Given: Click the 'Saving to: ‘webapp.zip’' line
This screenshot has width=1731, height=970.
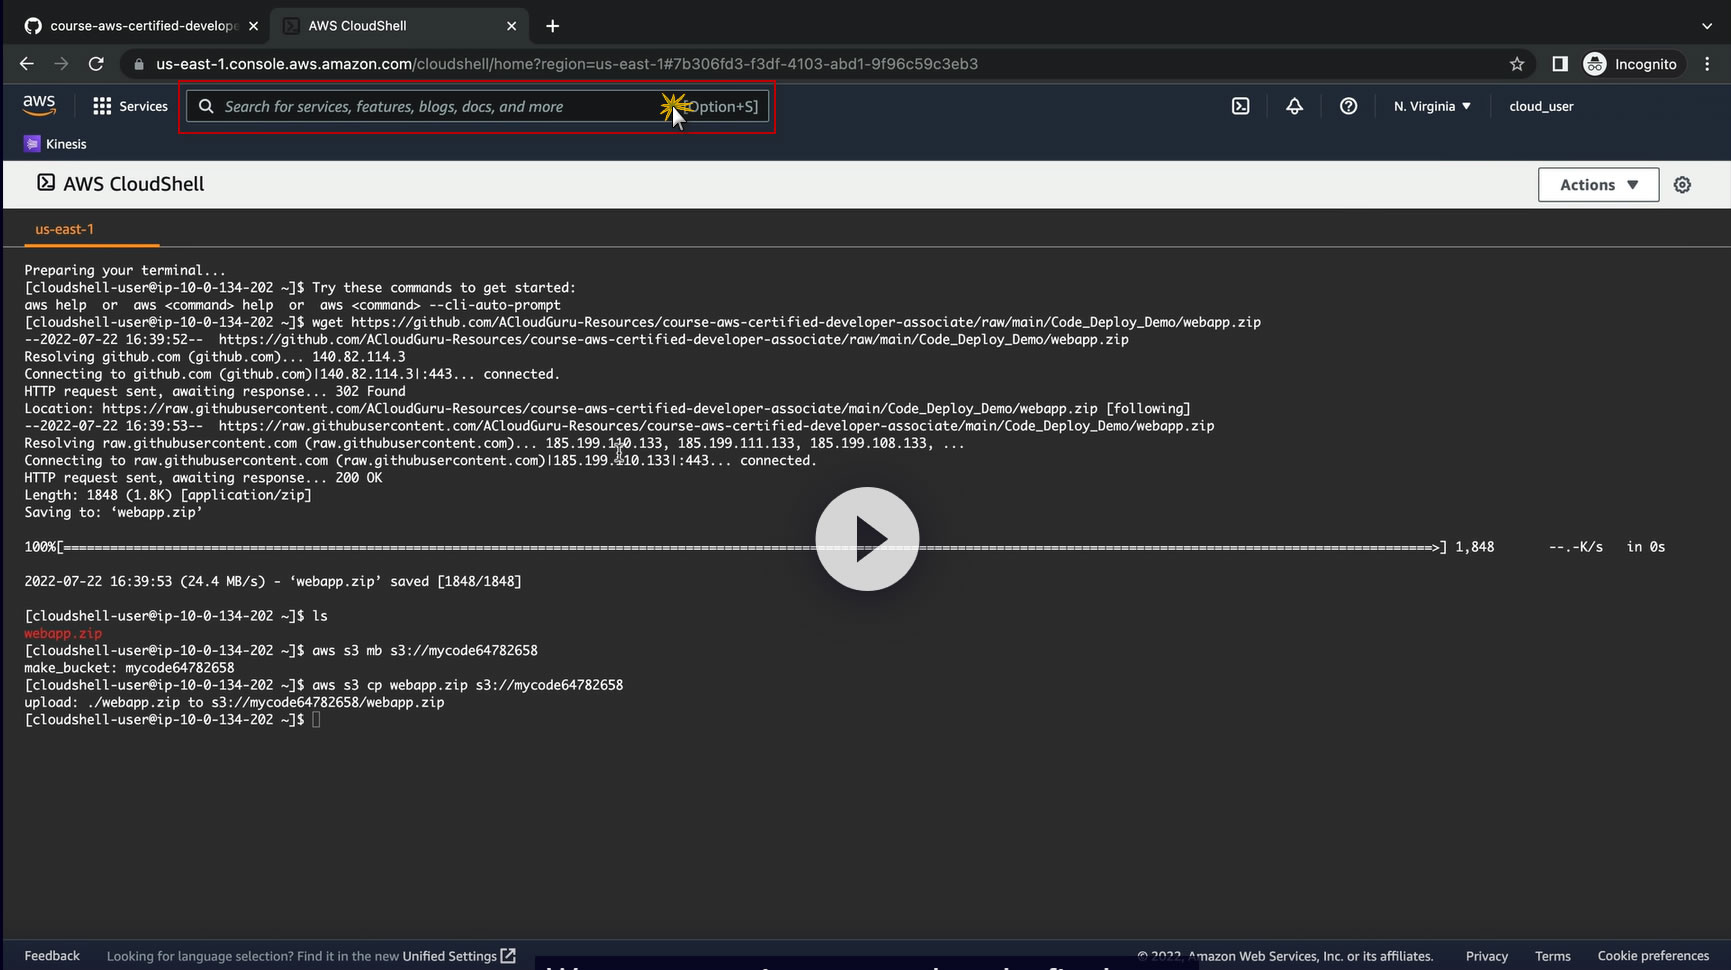Looking at the screenshot, I should coord(113,512).
